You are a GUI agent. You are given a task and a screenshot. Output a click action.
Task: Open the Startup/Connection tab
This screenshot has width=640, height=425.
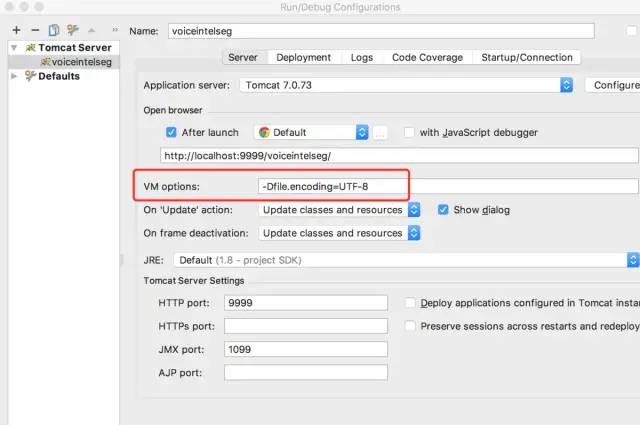[x=527, y=58]
